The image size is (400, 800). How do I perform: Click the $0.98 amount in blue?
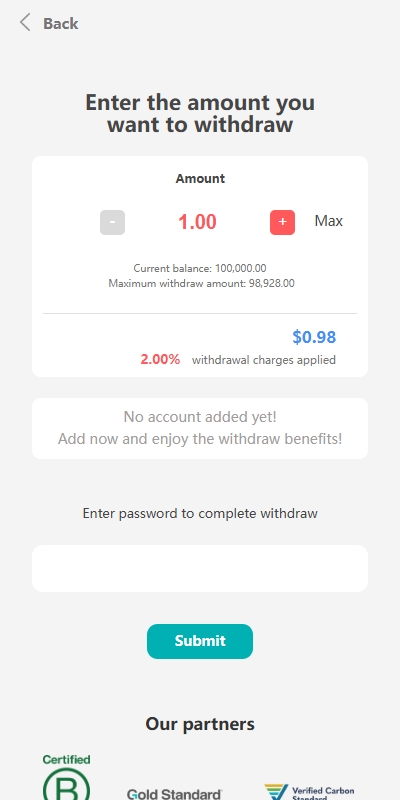point(314,337)
